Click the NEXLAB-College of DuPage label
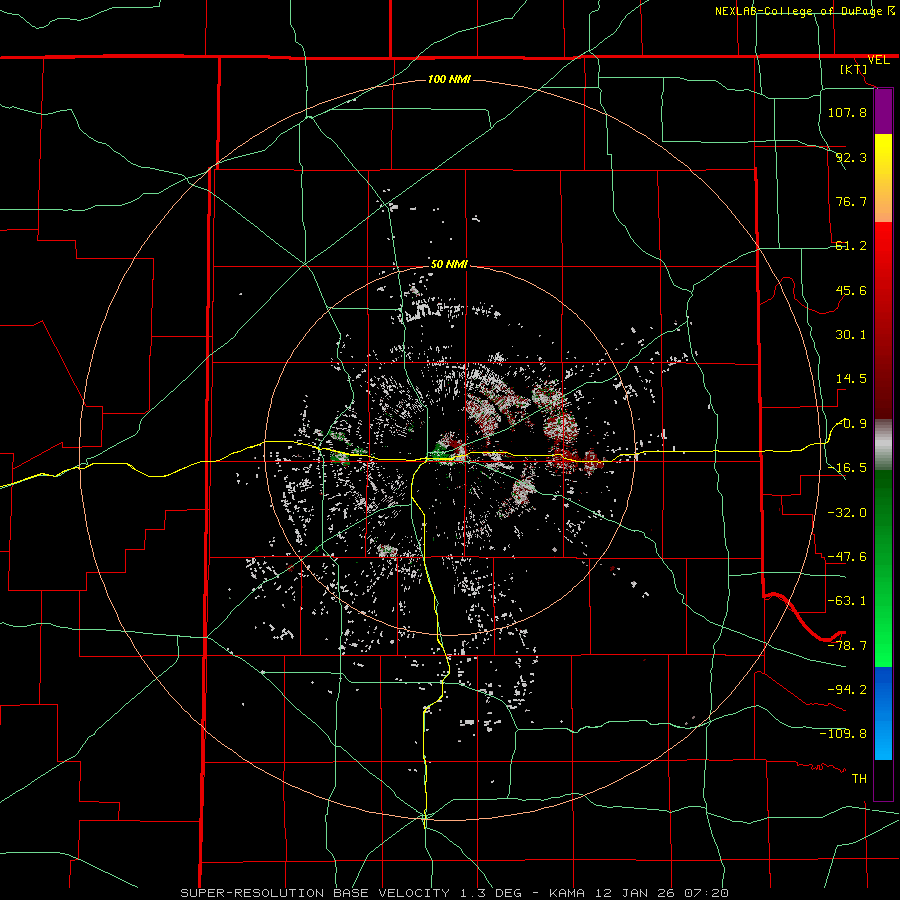Viewport: 900px width, 900px height. point(804,11)
